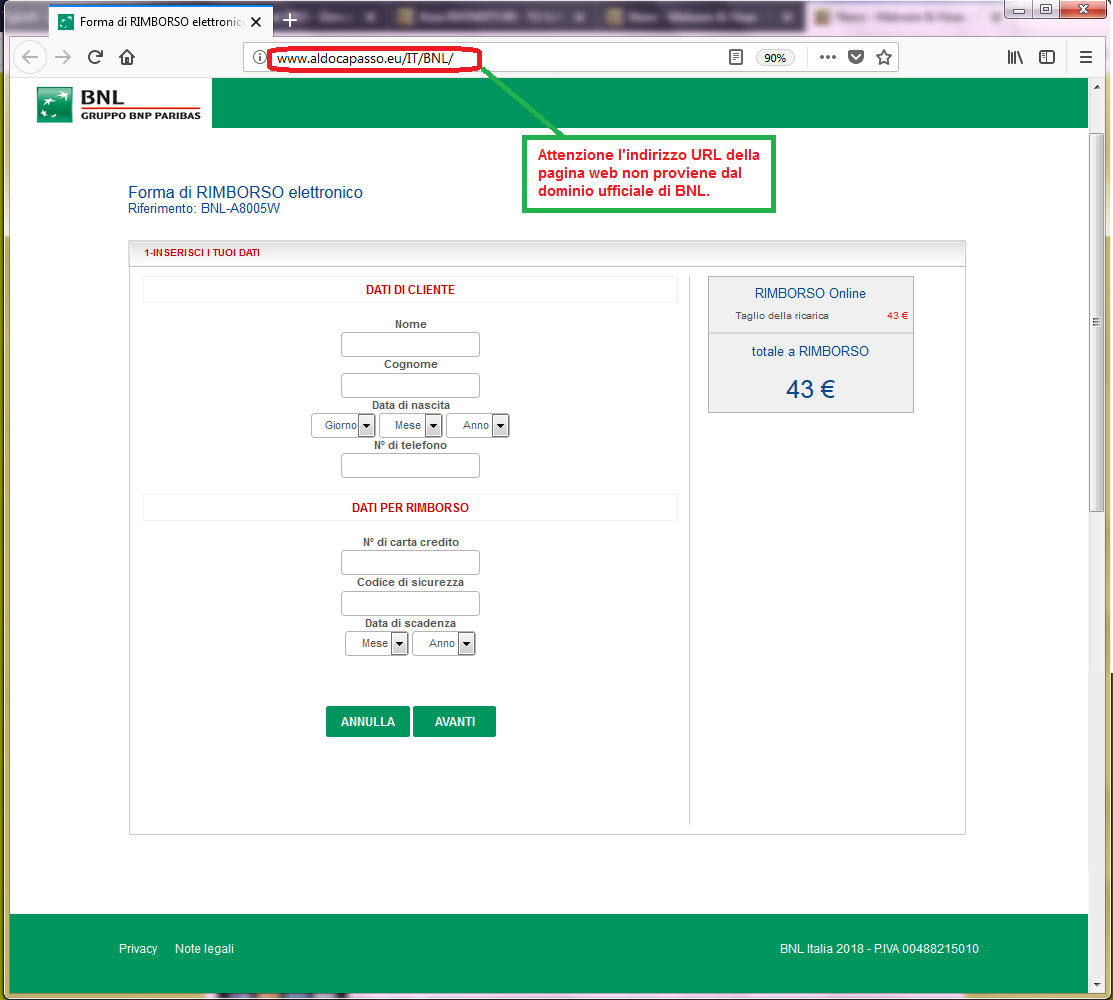Open the birth date Mese dropdown
The height and width of the screenshot is (1000, 1113).
410,426
